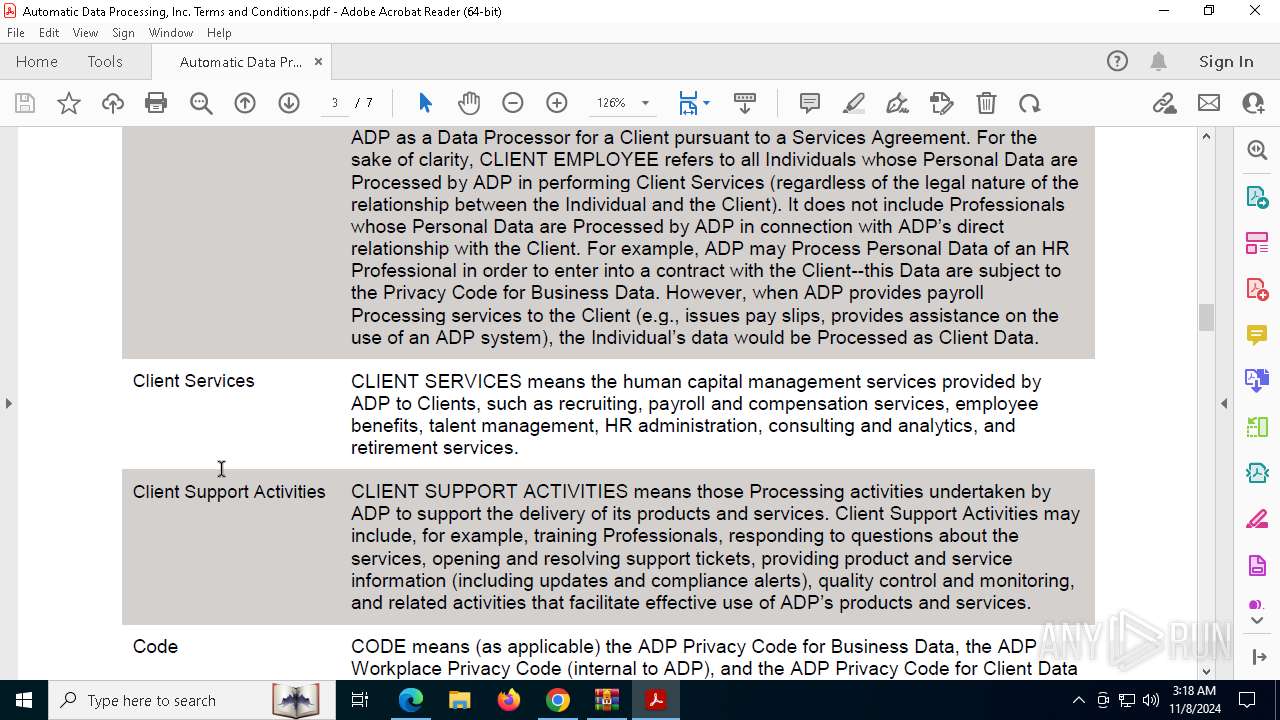Open Microsoft Edge from taskbar
The height and width of the screenshot is (720, 1280).
pos(411,700)
